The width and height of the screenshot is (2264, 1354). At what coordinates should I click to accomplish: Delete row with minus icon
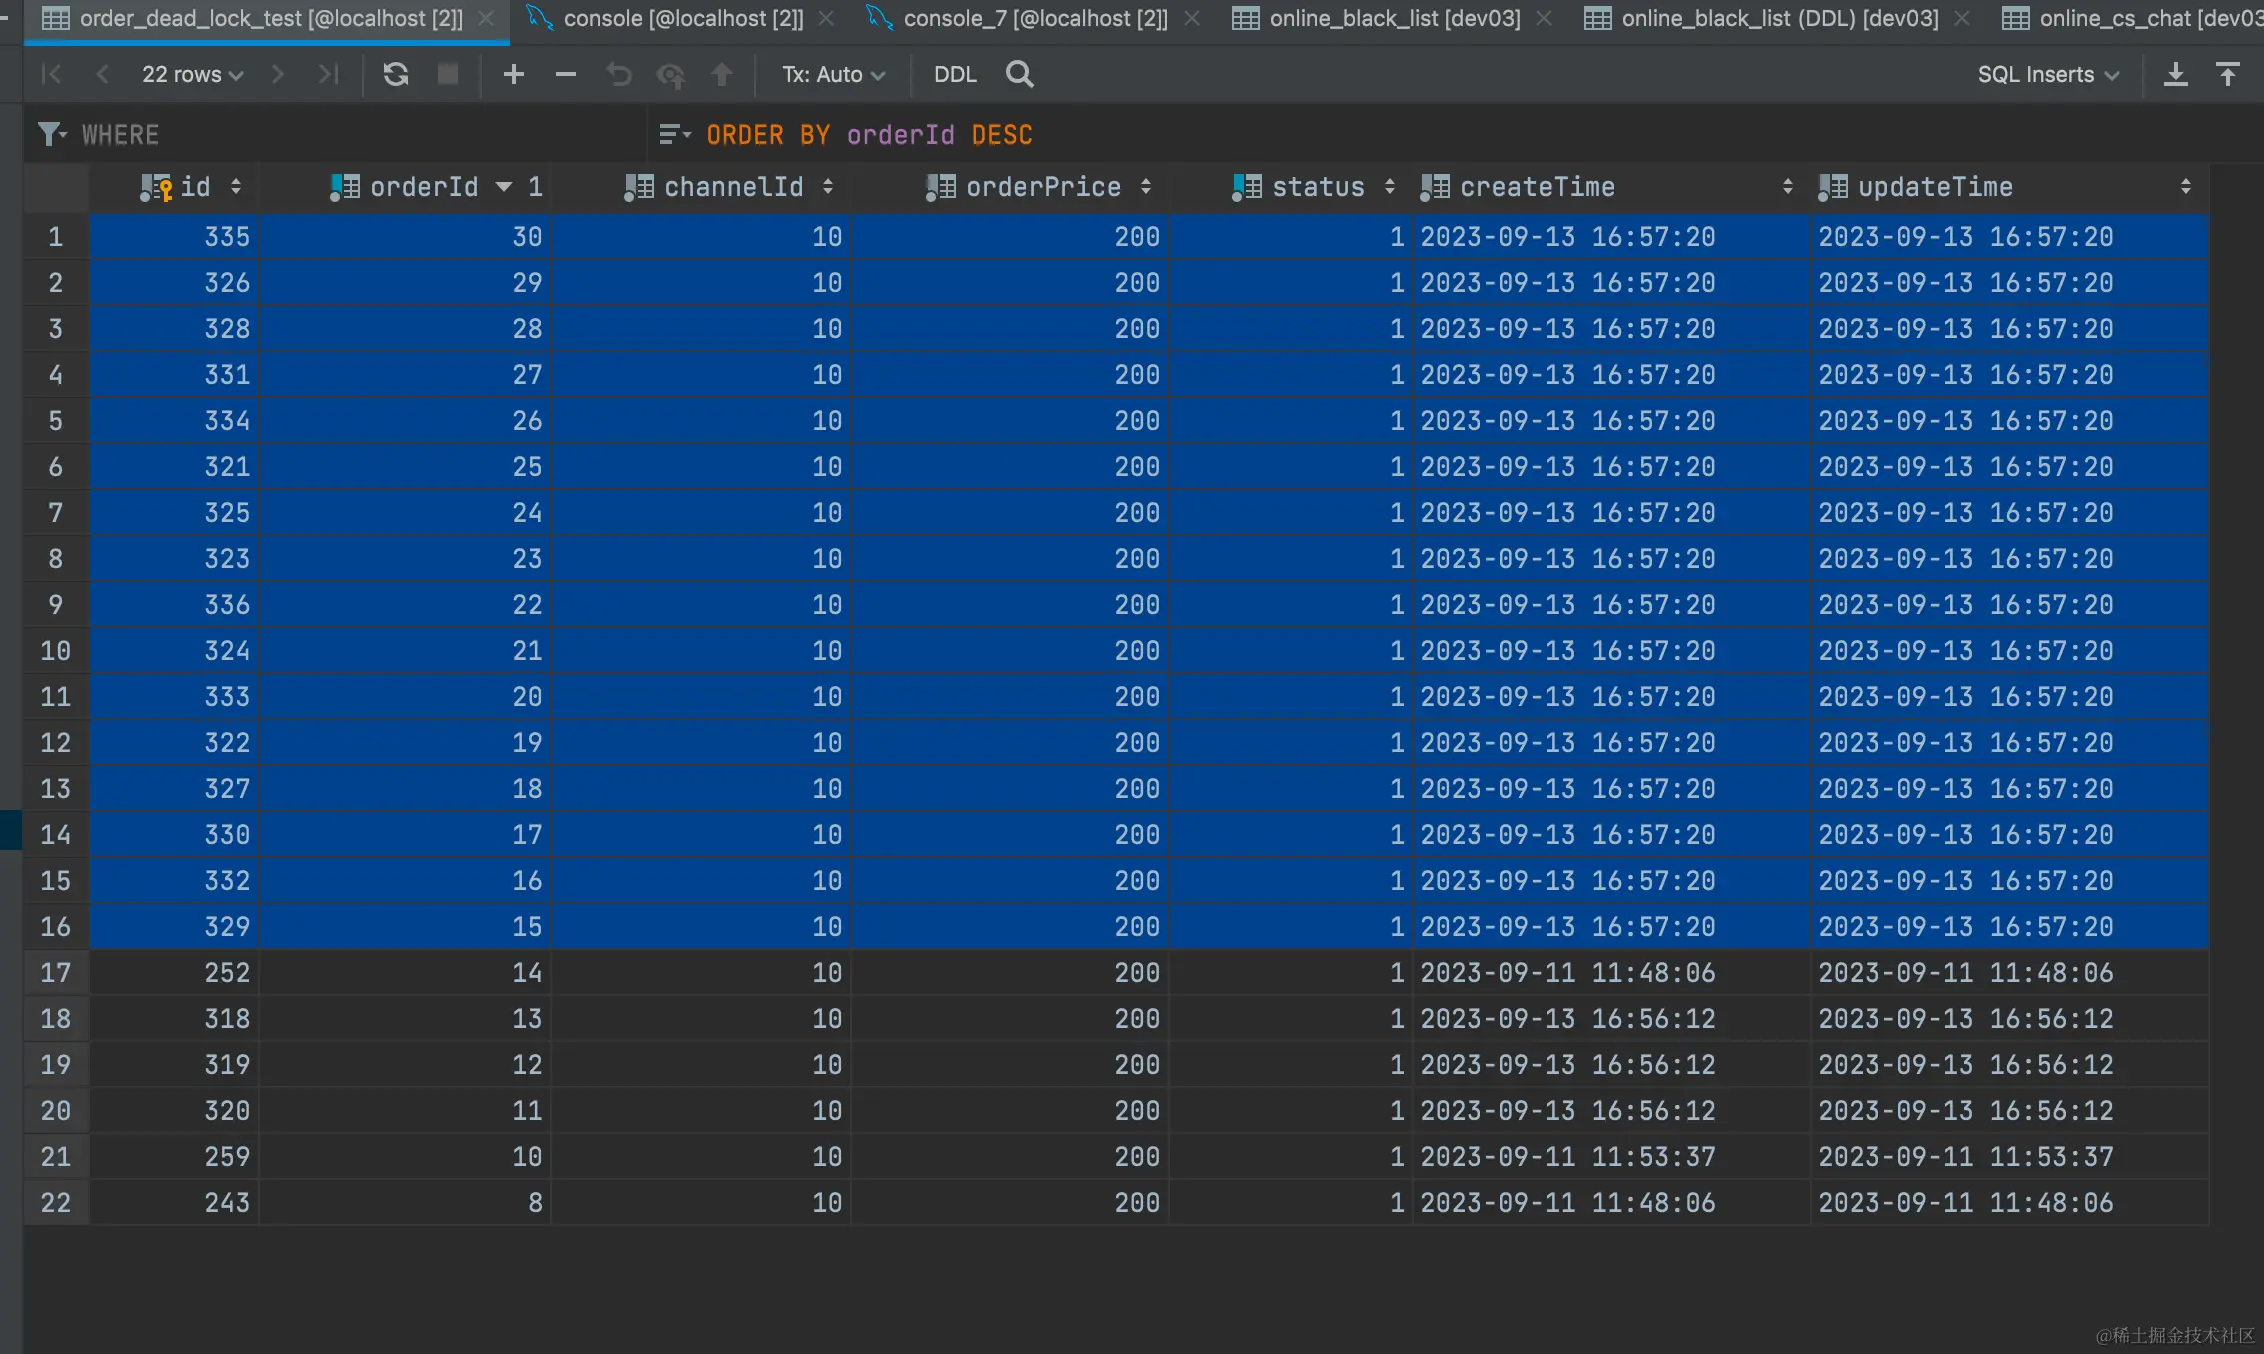click(566, 74)
